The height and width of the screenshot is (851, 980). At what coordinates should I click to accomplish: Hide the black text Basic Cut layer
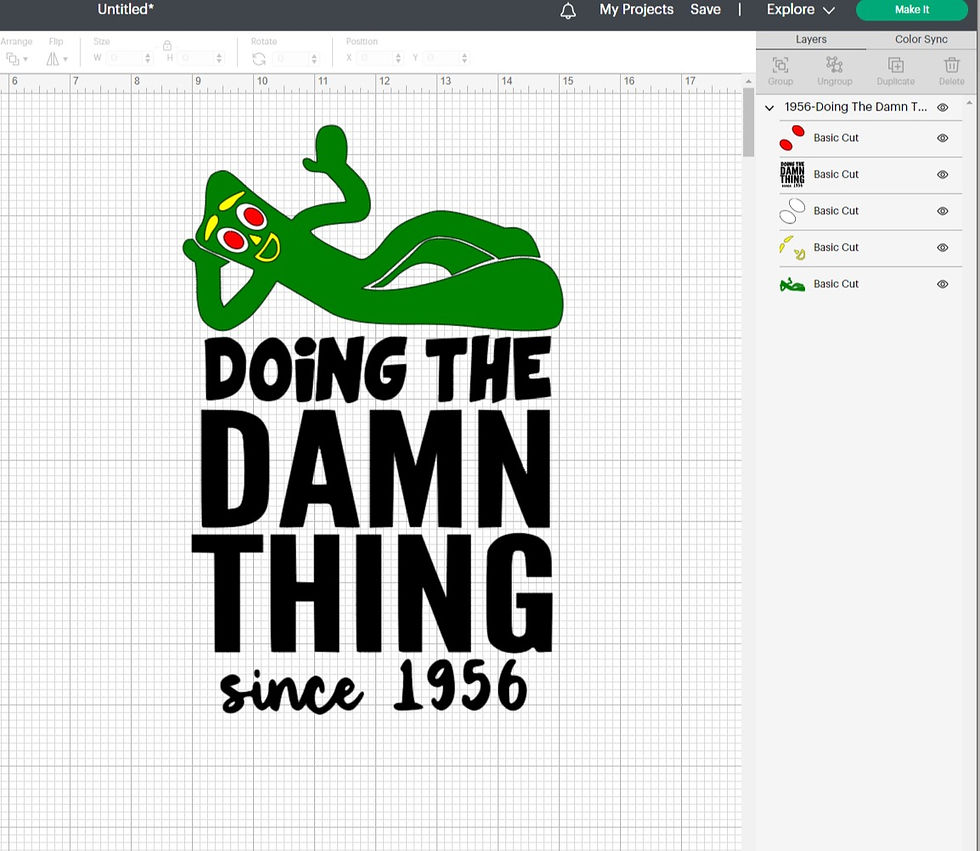pos(942,174)
